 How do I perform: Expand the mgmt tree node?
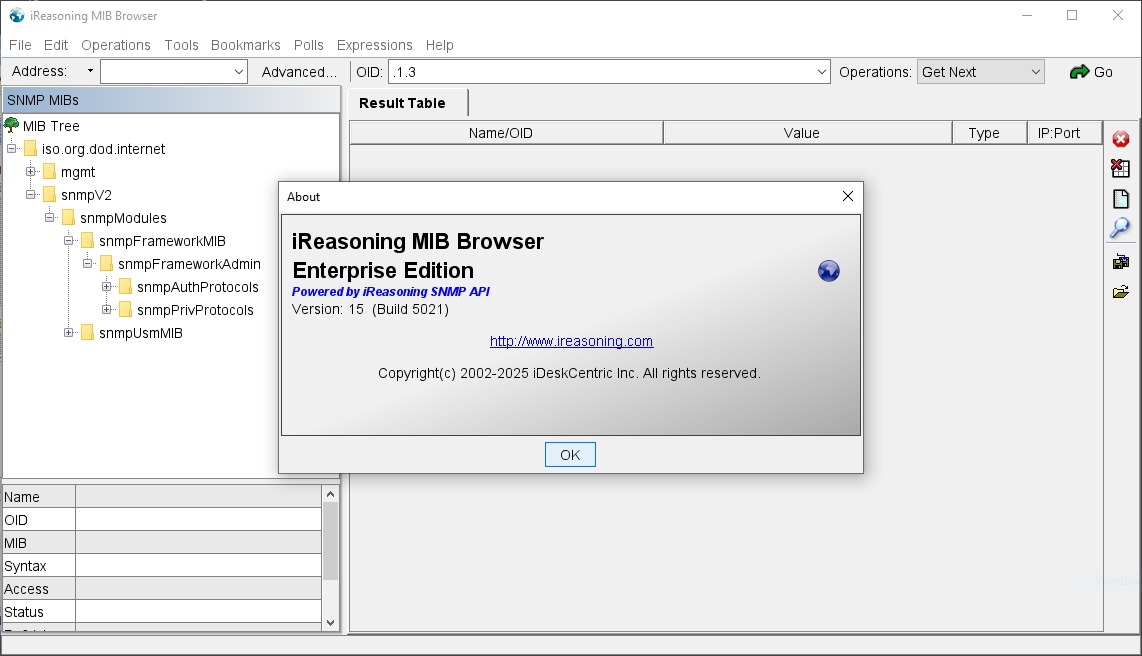[31, 172]
